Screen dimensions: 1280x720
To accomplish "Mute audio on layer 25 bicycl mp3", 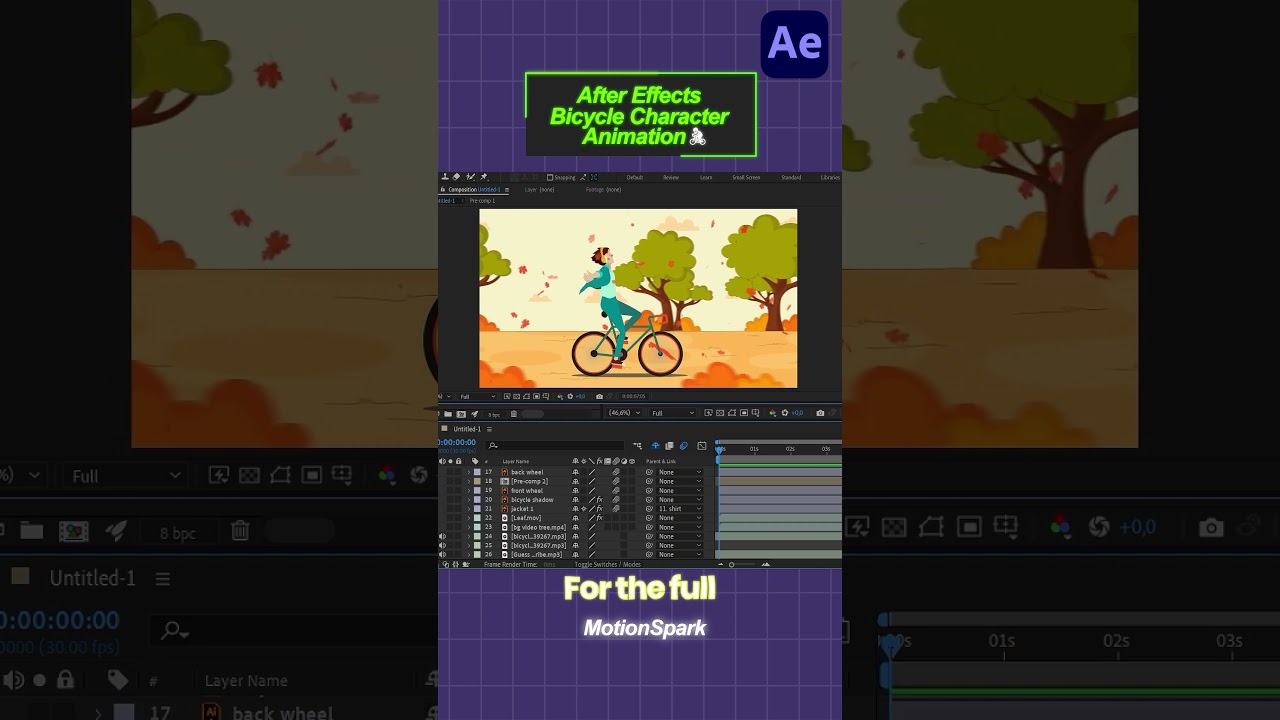I will tap(442, 546).
